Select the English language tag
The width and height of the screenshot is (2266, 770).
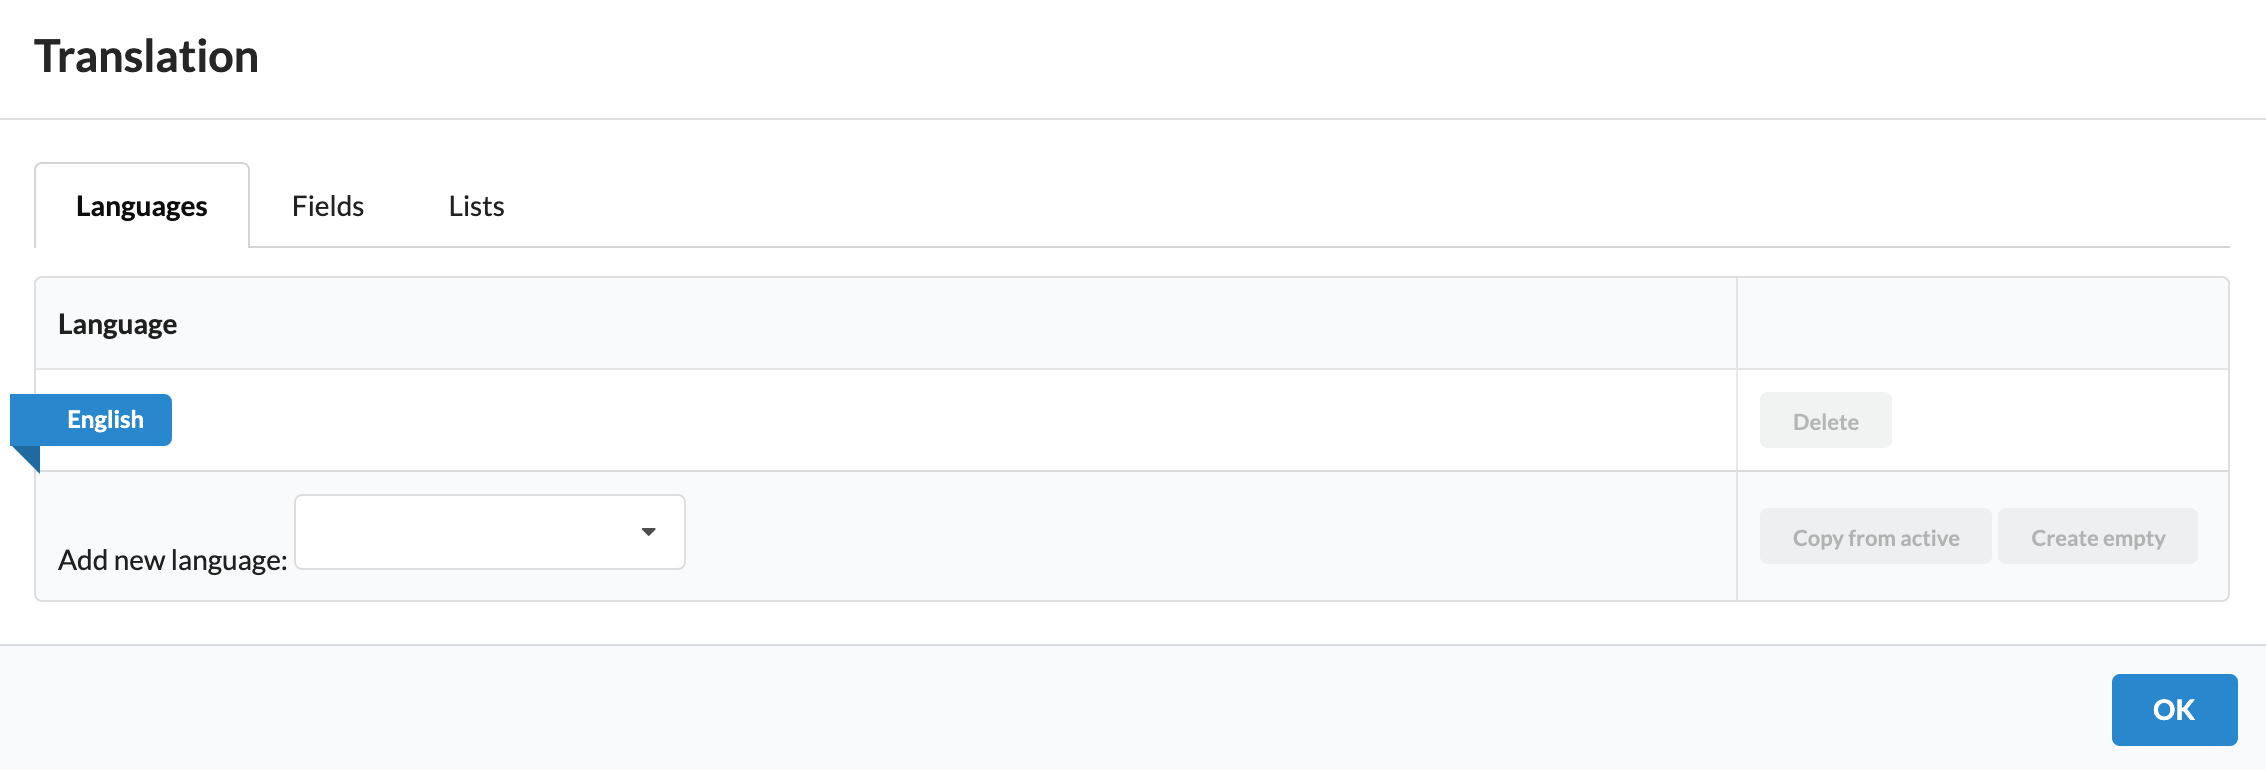click(104, 419)
